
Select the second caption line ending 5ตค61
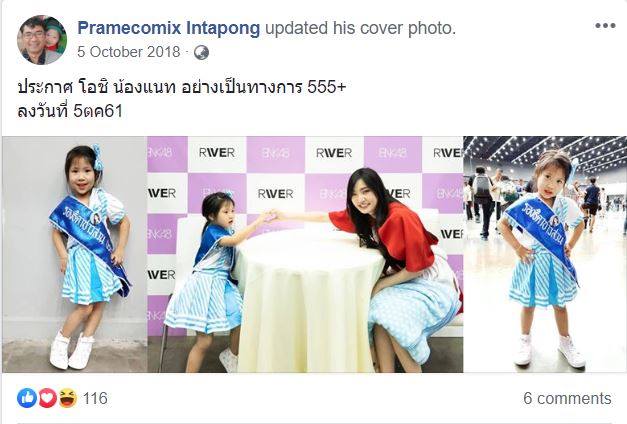[70, 111]
